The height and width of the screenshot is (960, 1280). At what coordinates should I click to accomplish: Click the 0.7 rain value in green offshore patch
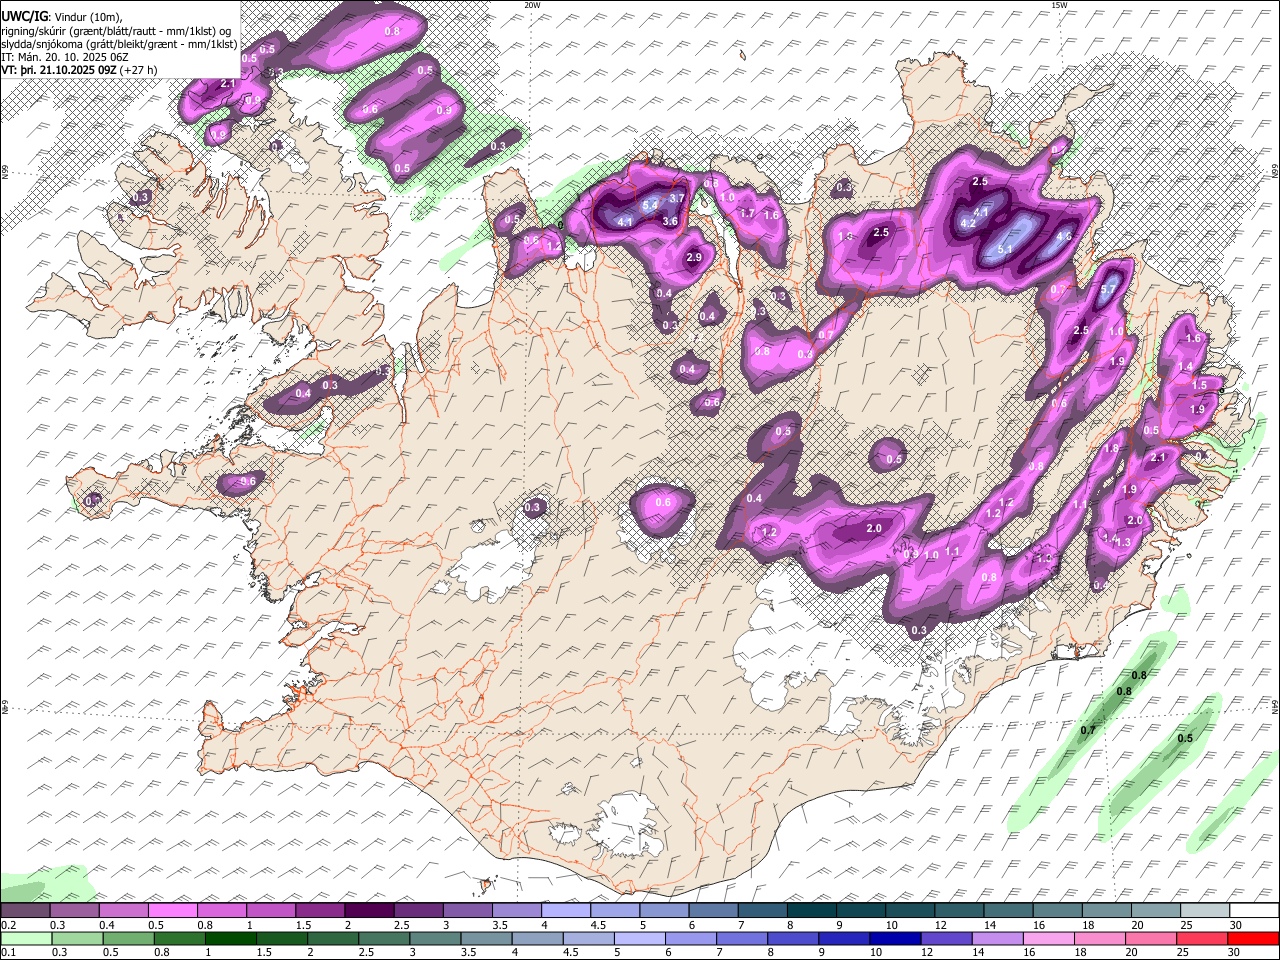[x=1088, y=730]
